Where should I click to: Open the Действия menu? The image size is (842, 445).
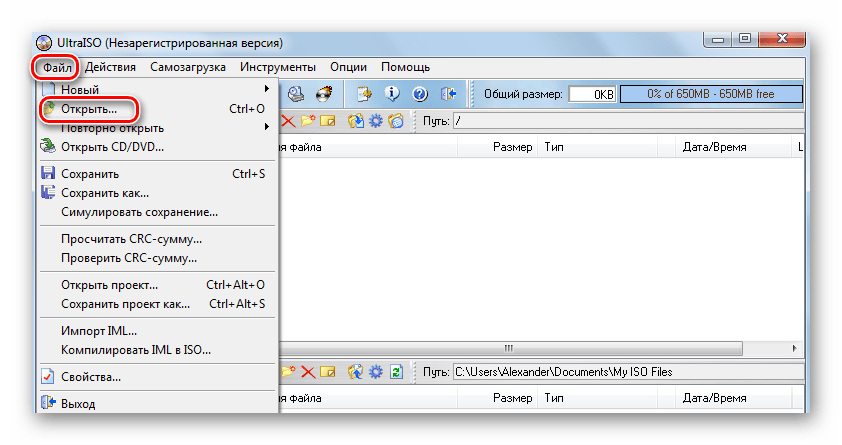pyautogui.click(x=110, y=67)
